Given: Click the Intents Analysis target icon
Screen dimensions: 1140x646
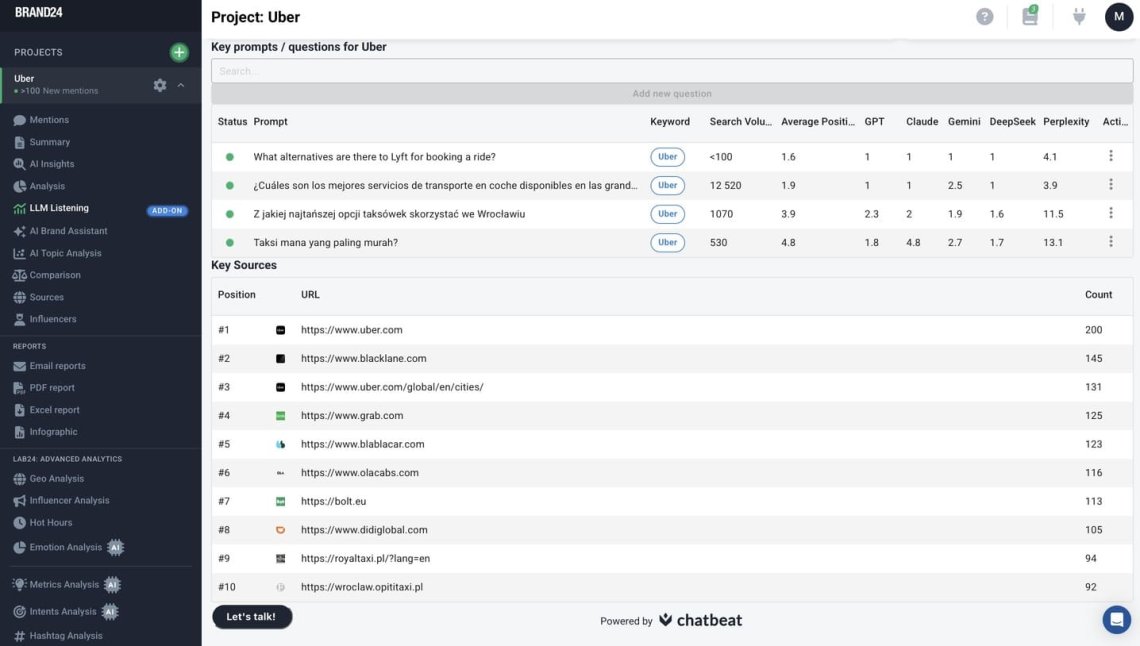Looking at the screenshot, I should coord(20,612).
